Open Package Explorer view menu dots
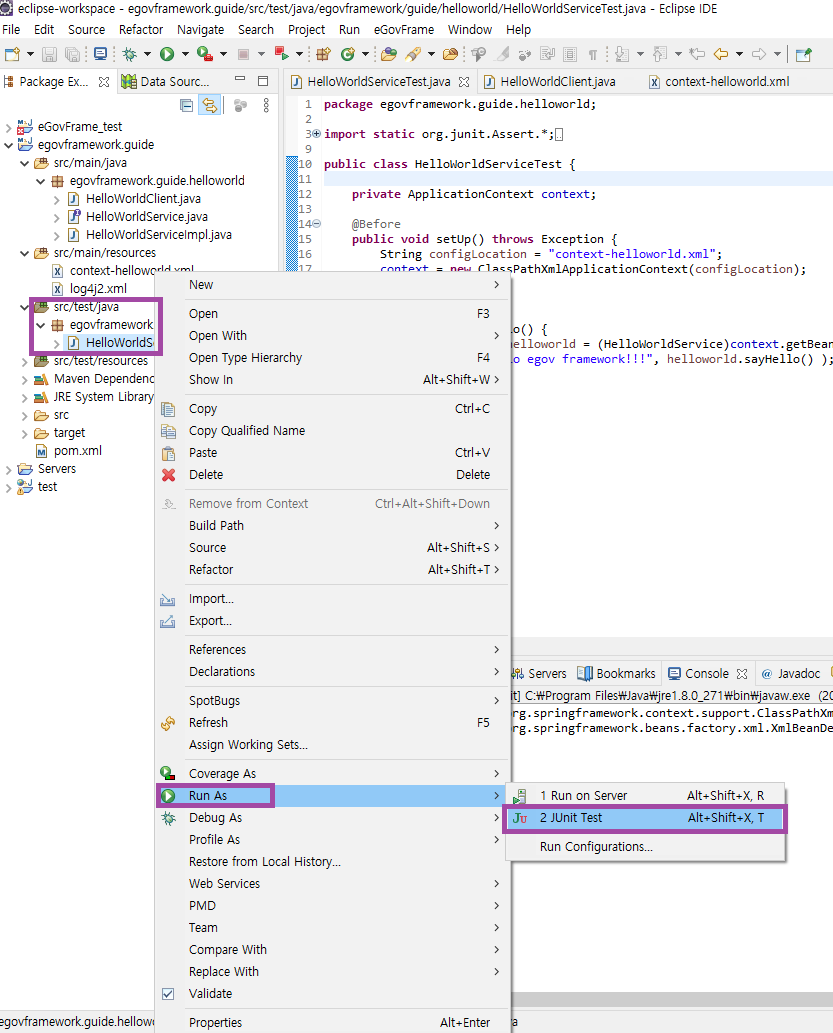 pos(266,105)
